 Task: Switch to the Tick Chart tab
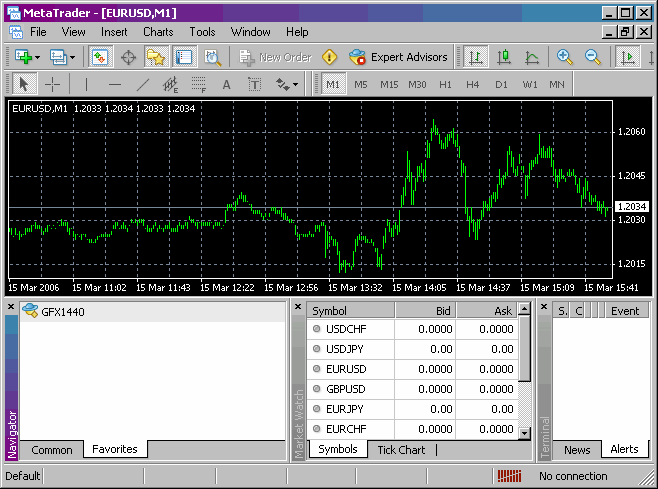tap(400, 450)
